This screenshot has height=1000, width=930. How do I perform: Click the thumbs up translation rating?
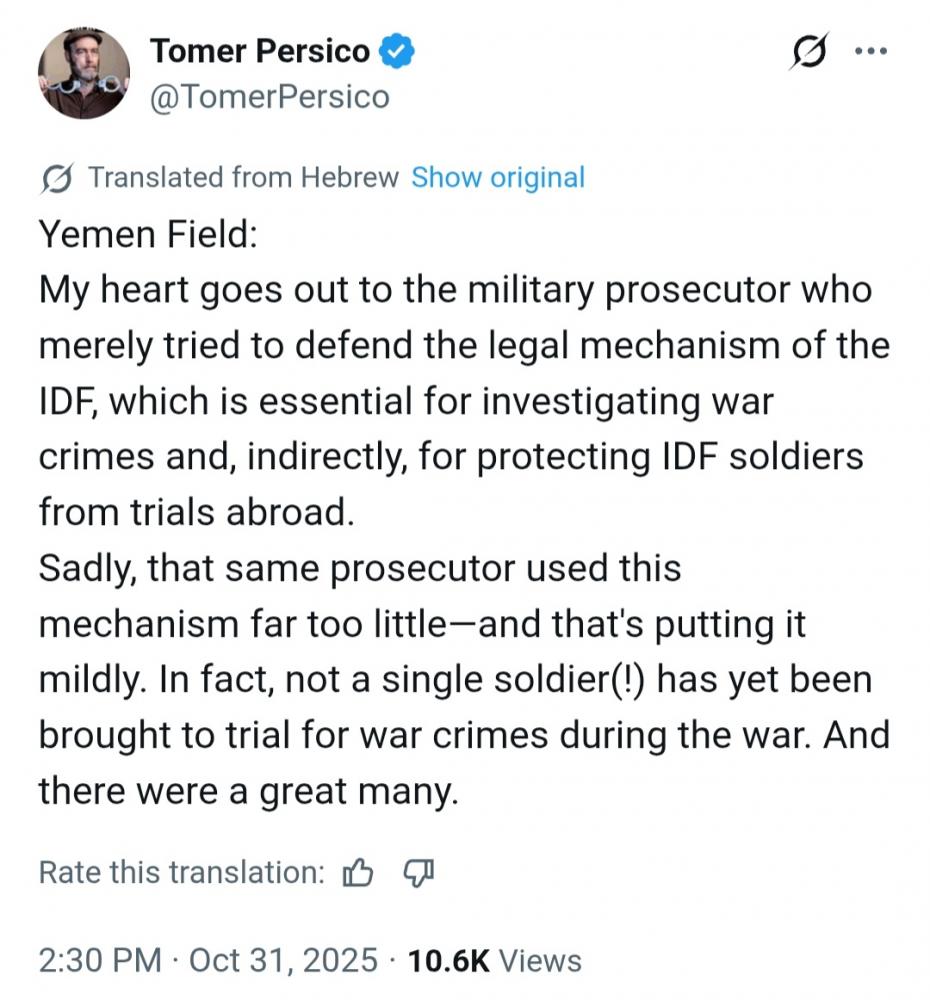click(x=357, y=873)
